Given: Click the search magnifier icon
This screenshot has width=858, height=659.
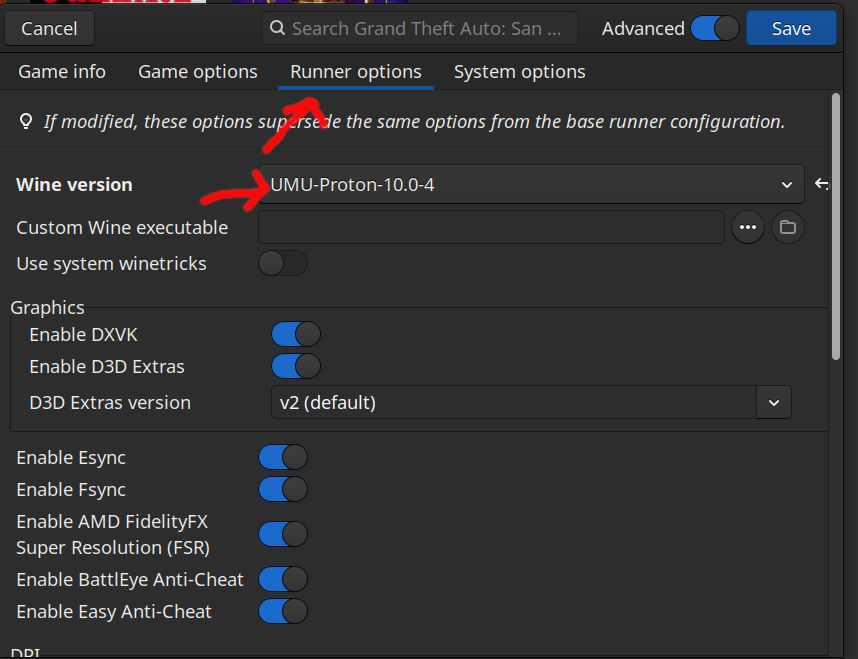Looking at the screenshot, I should point(277,27).
